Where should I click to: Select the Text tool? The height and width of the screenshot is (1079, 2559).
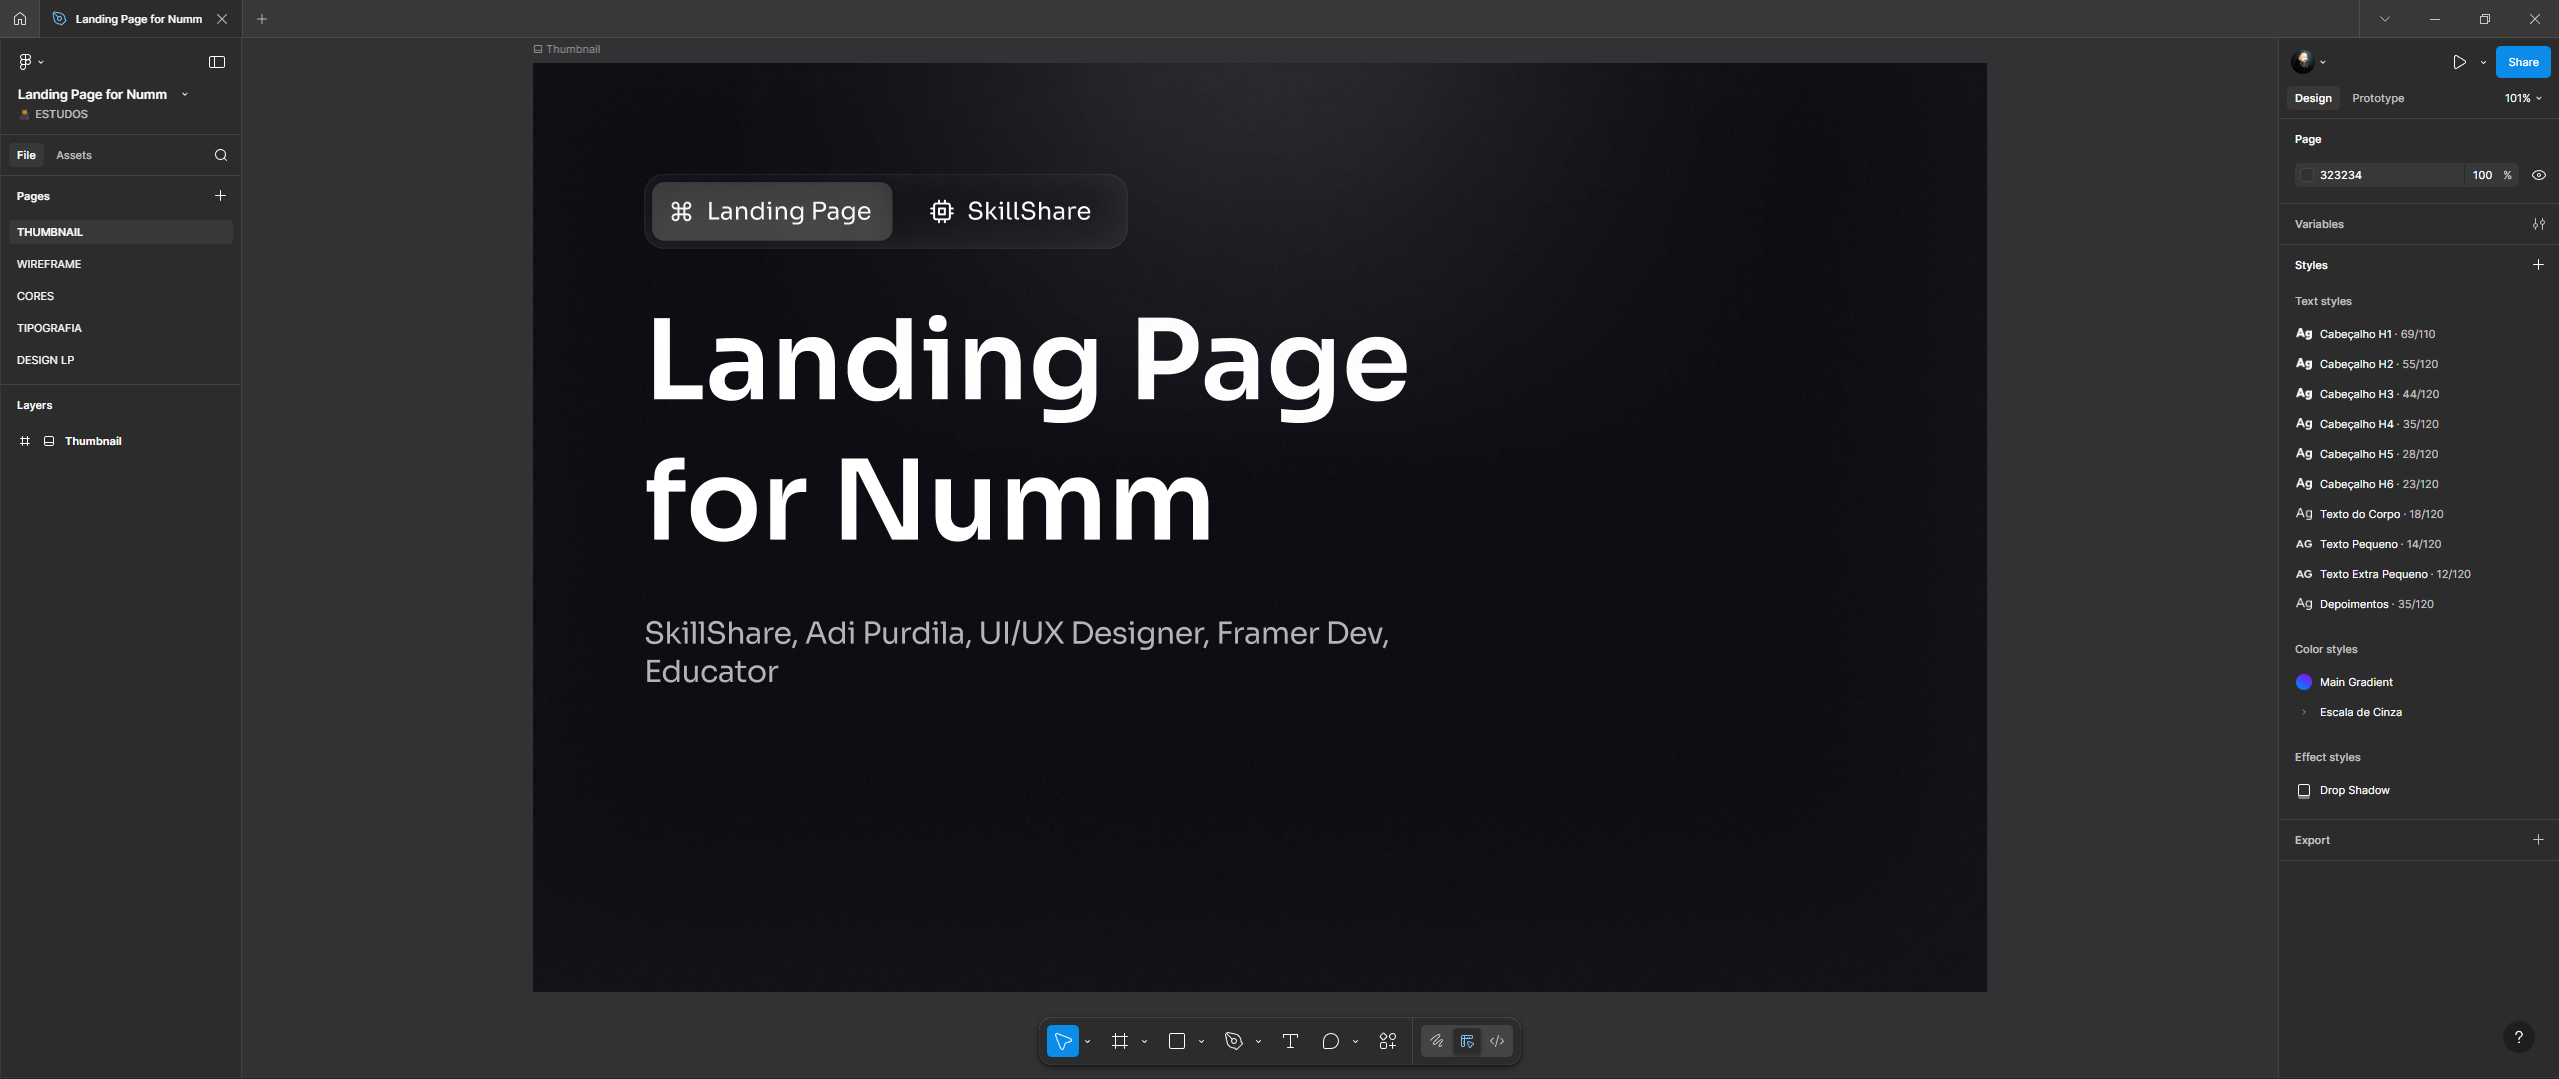[1290, 1041]
